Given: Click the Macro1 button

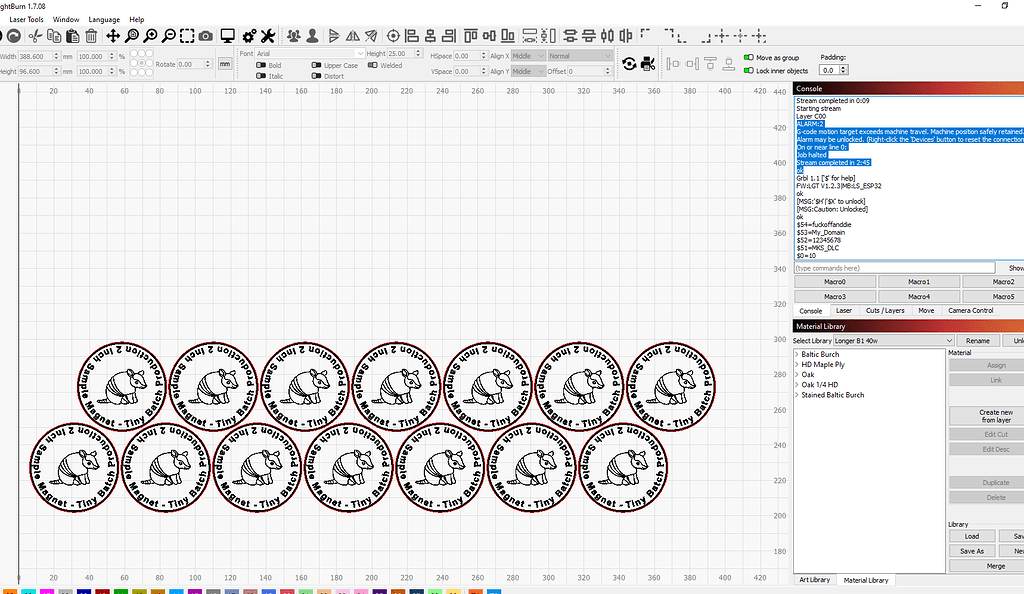Looking at the screenshot, I should click(919, 281).
